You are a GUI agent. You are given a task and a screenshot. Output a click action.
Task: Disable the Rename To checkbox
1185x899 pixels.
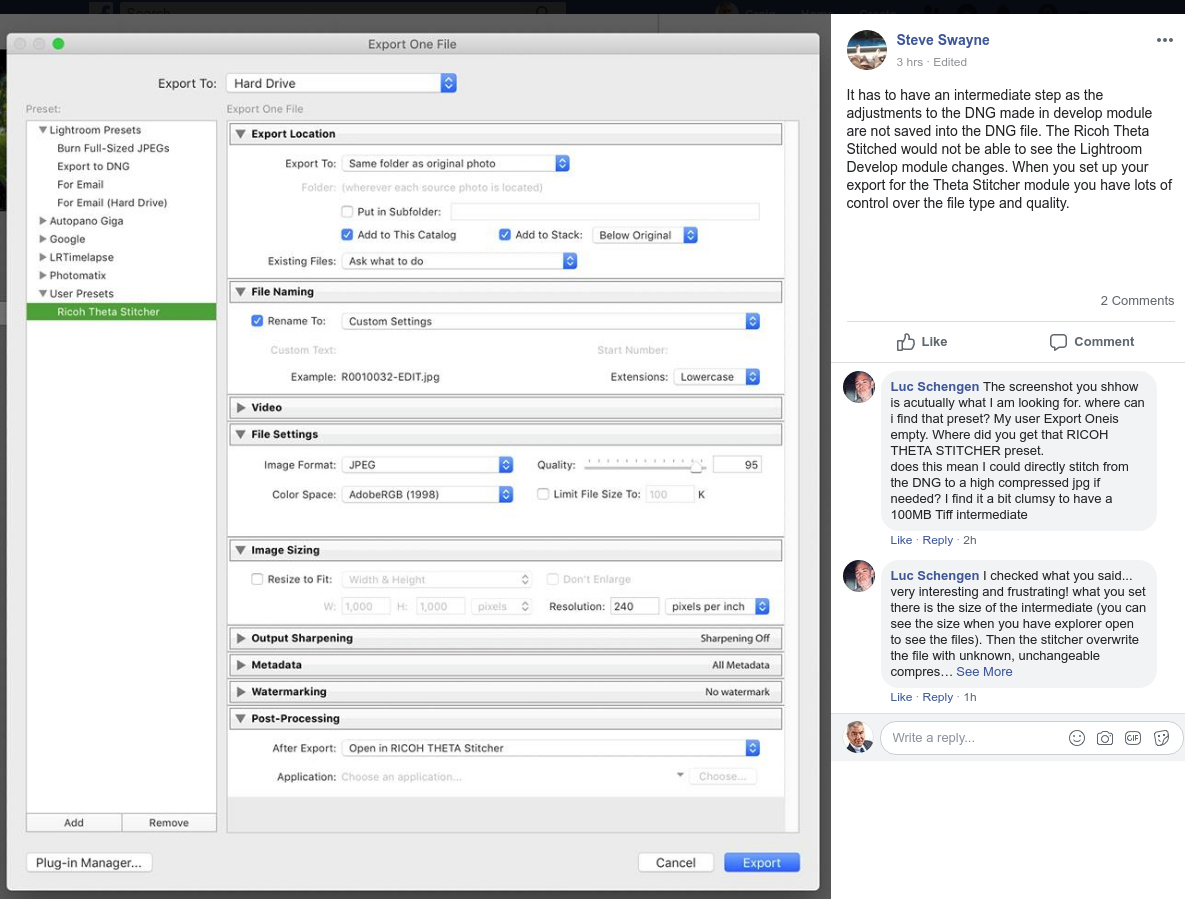(x=257, y=321)
